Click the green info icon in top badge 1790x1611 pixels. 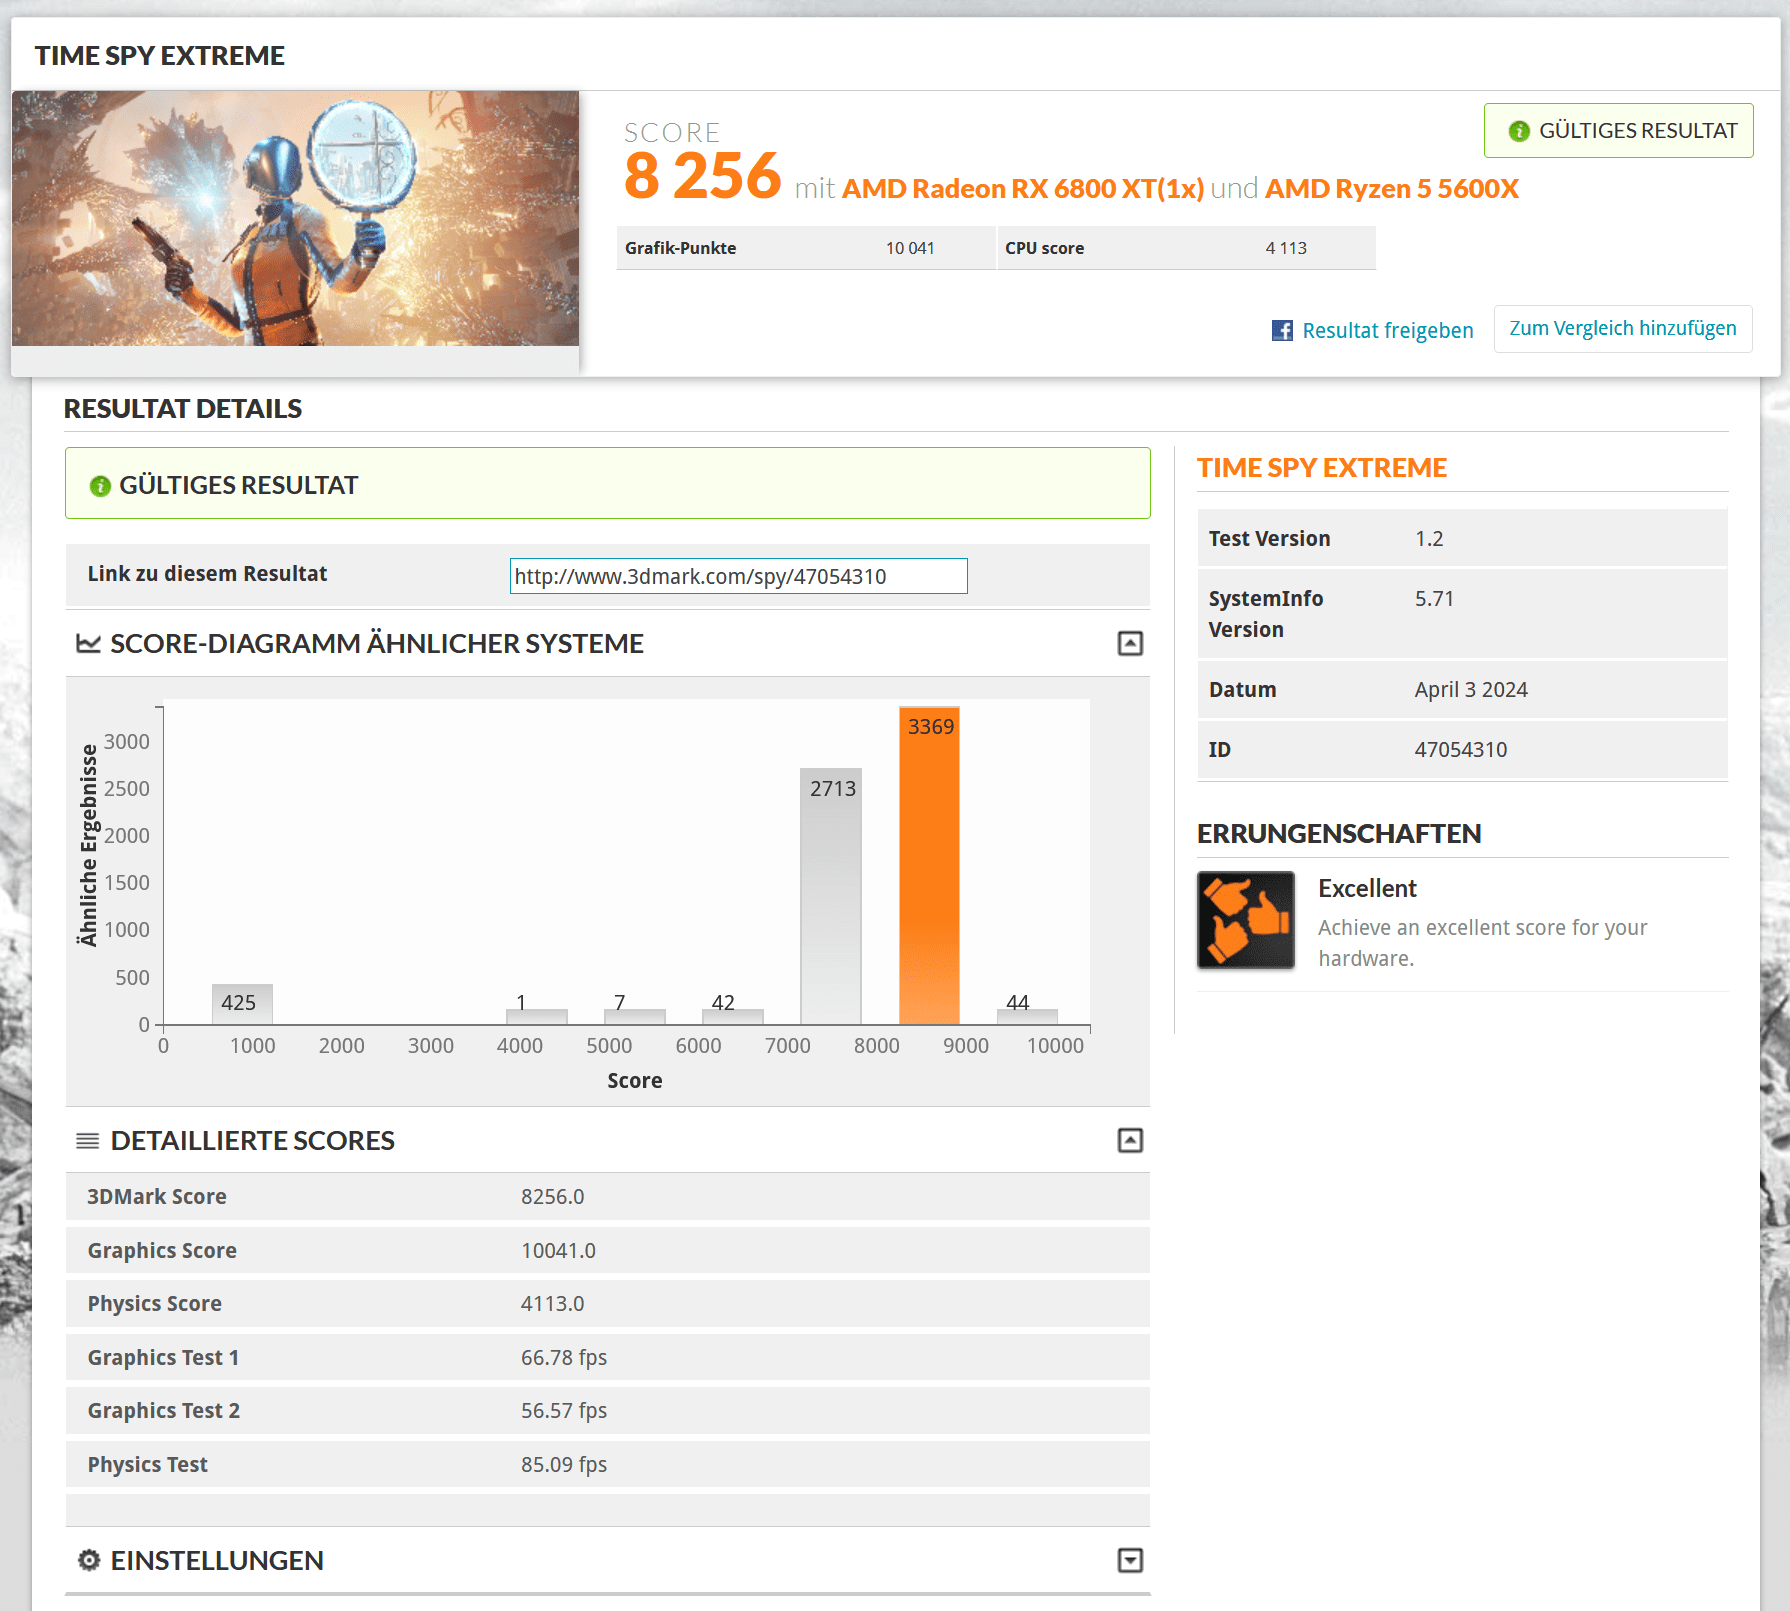point(1519,131)
